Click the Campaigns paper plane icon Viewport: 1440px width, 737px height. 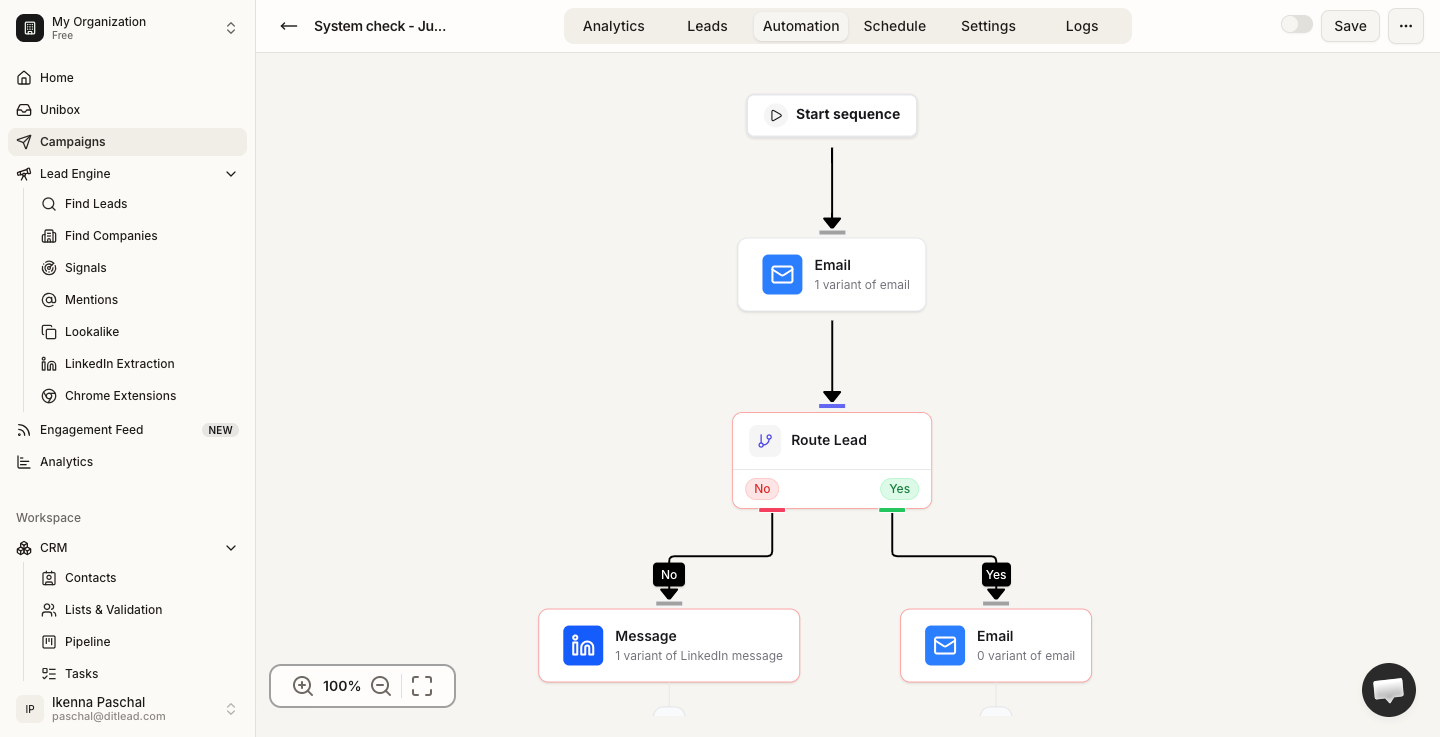tap(24, 142)
